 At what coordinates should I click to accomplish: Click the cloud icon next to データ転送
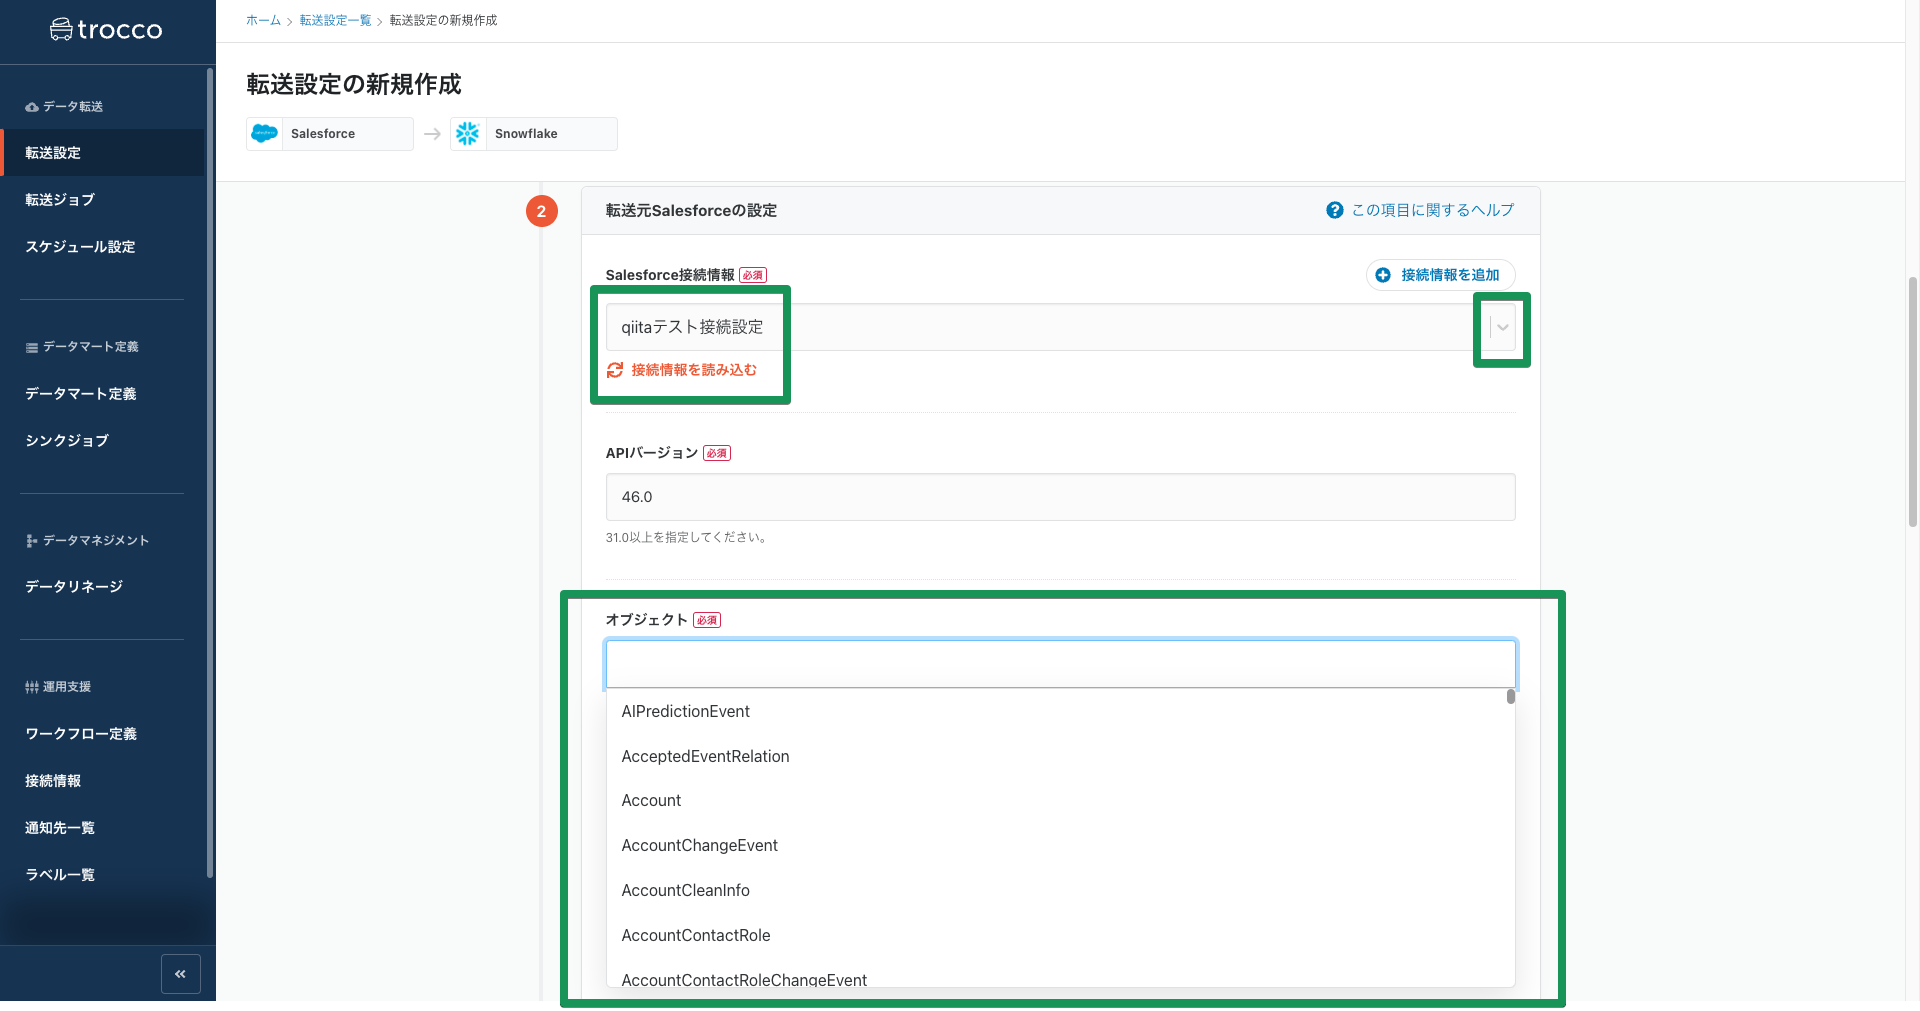click(32, 107)
